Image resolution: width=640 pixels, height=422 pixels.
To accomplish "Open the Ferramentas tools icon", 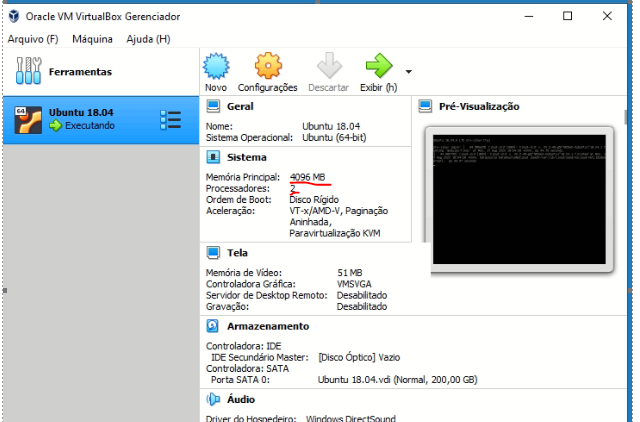I will pos(28,72).
